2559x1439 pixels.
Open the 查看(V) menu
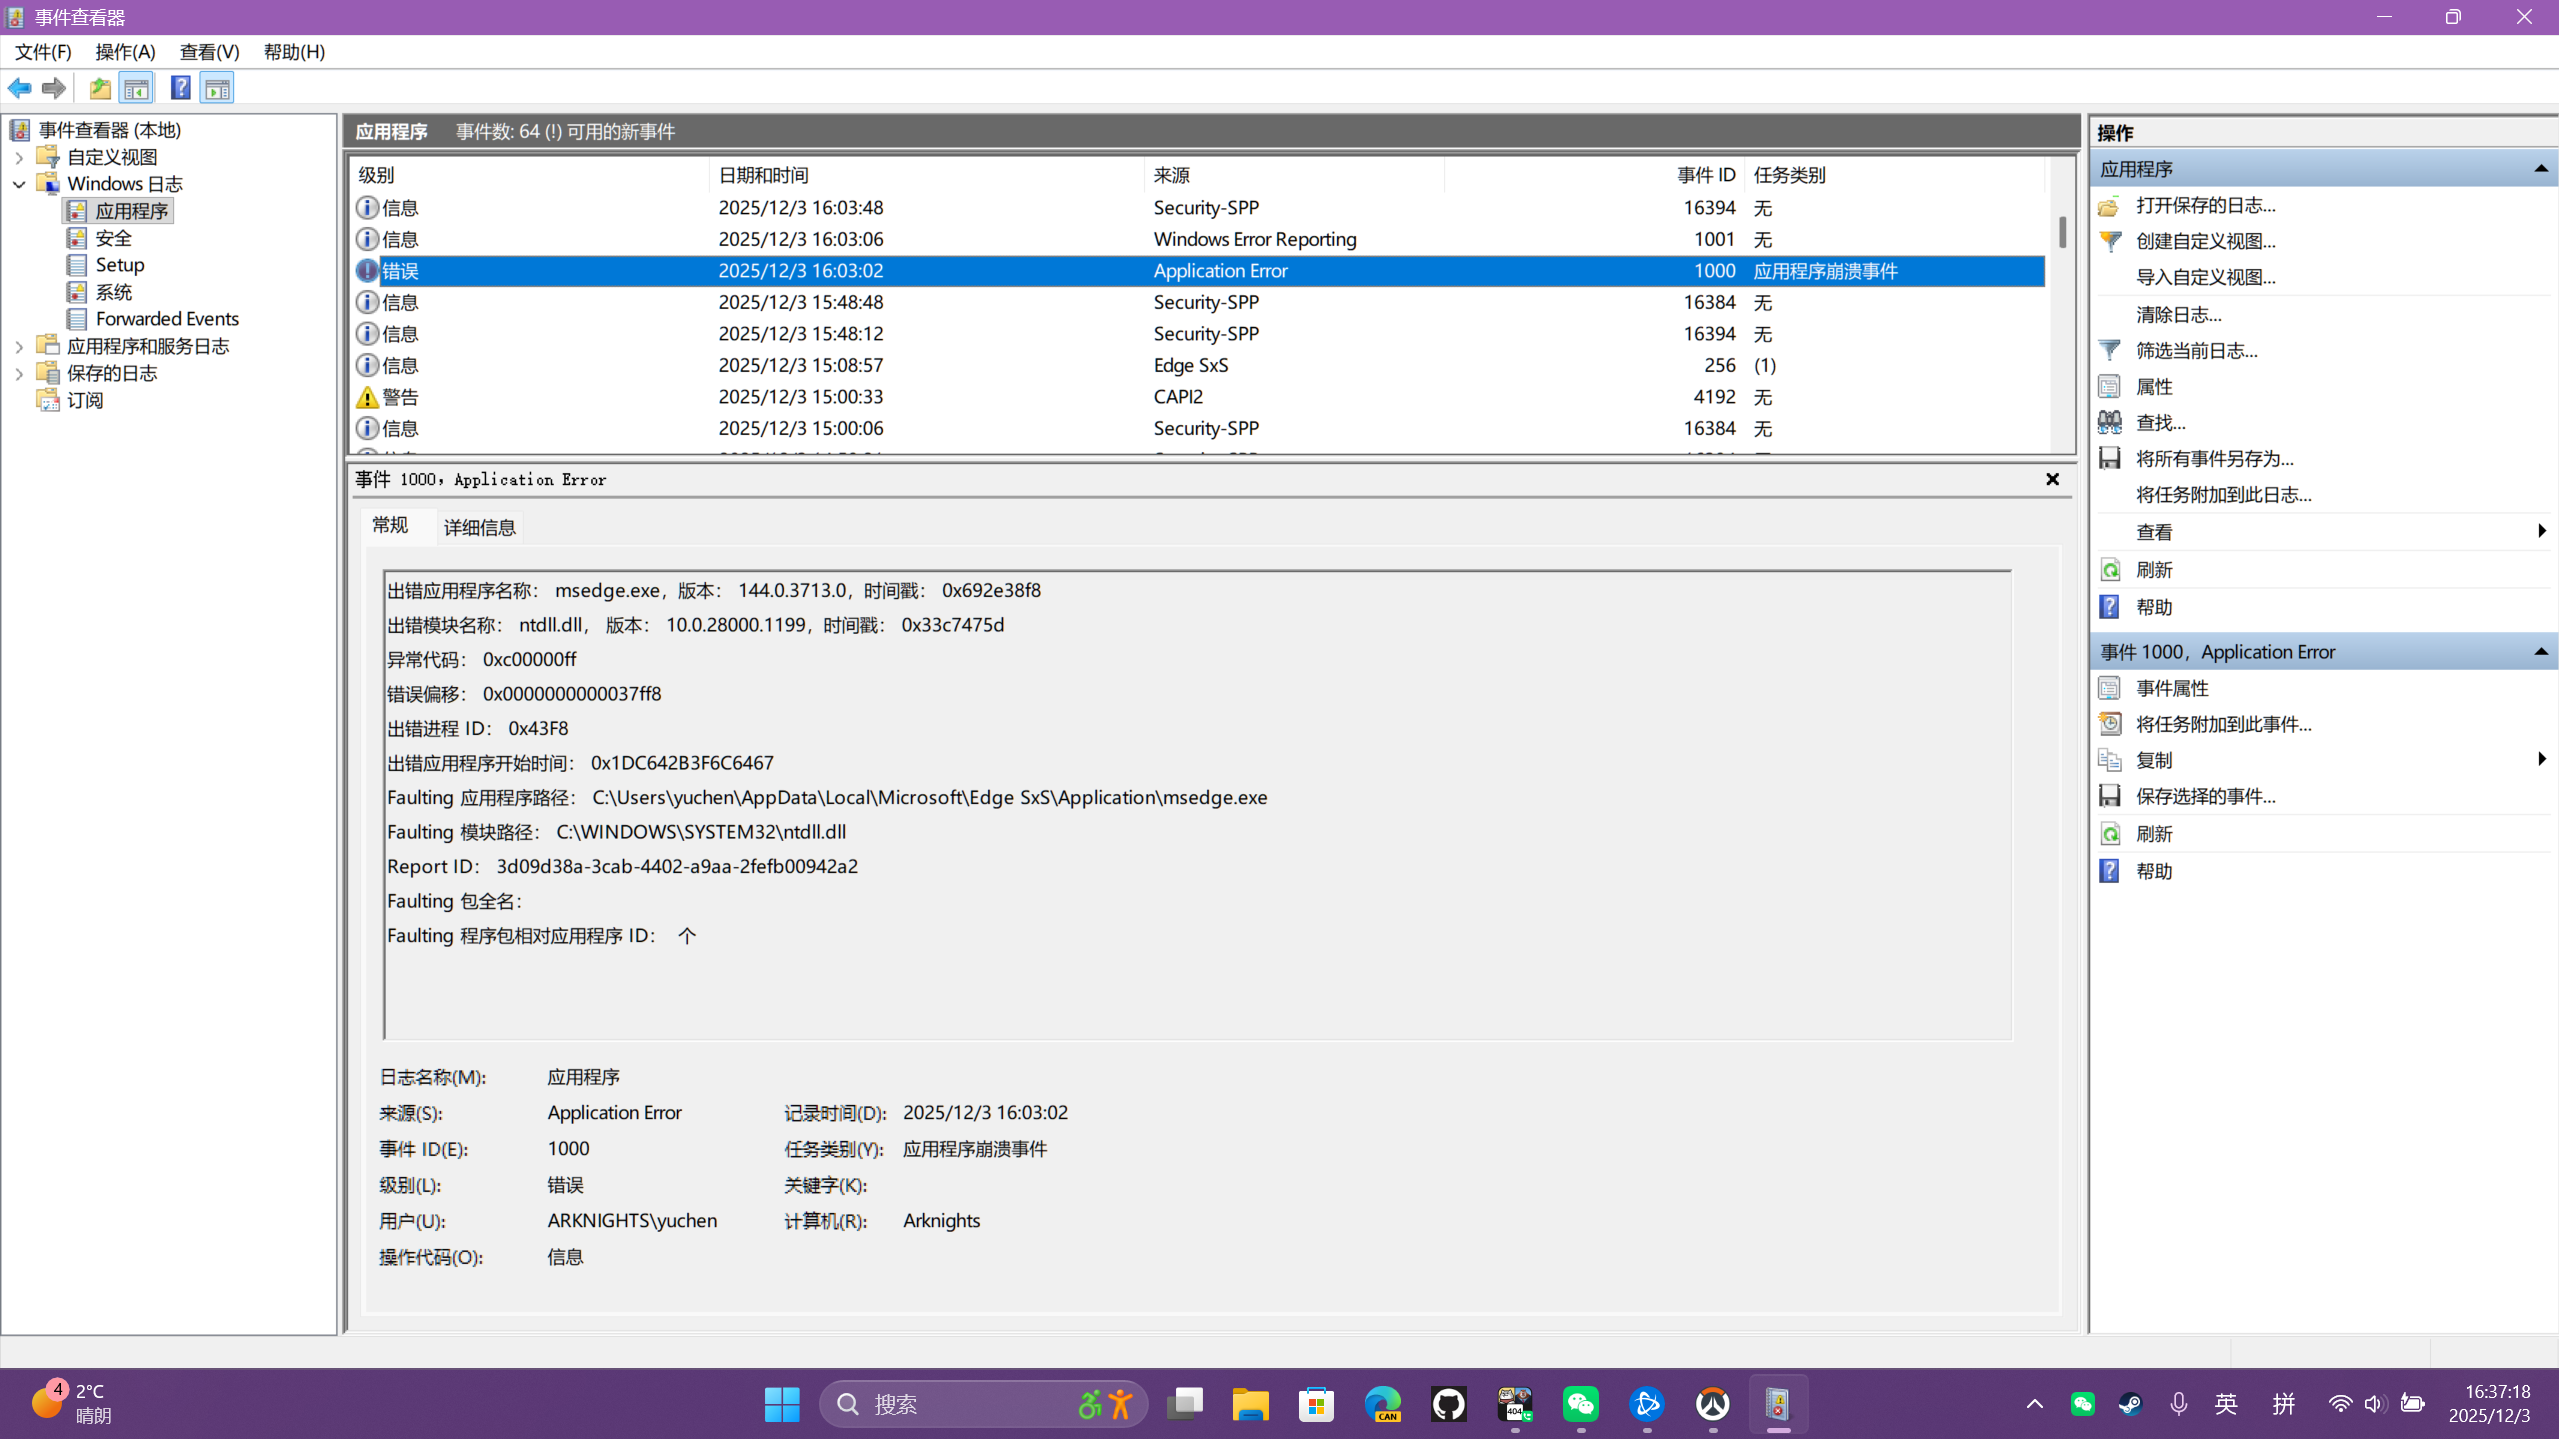coord(208,51)
